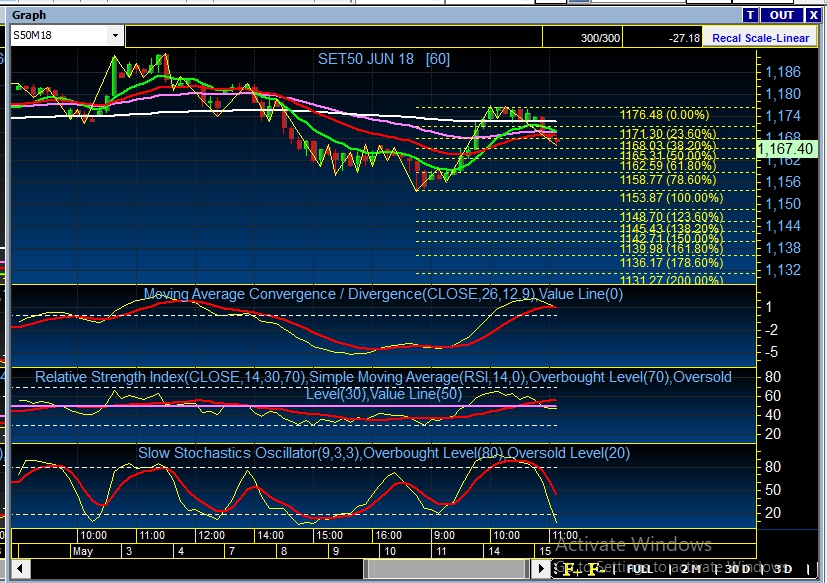Image resolution: width=827 pixels, height=583 pixels.
Task: Open the S50M18 symbol dropdown
Action: point(115,36)
